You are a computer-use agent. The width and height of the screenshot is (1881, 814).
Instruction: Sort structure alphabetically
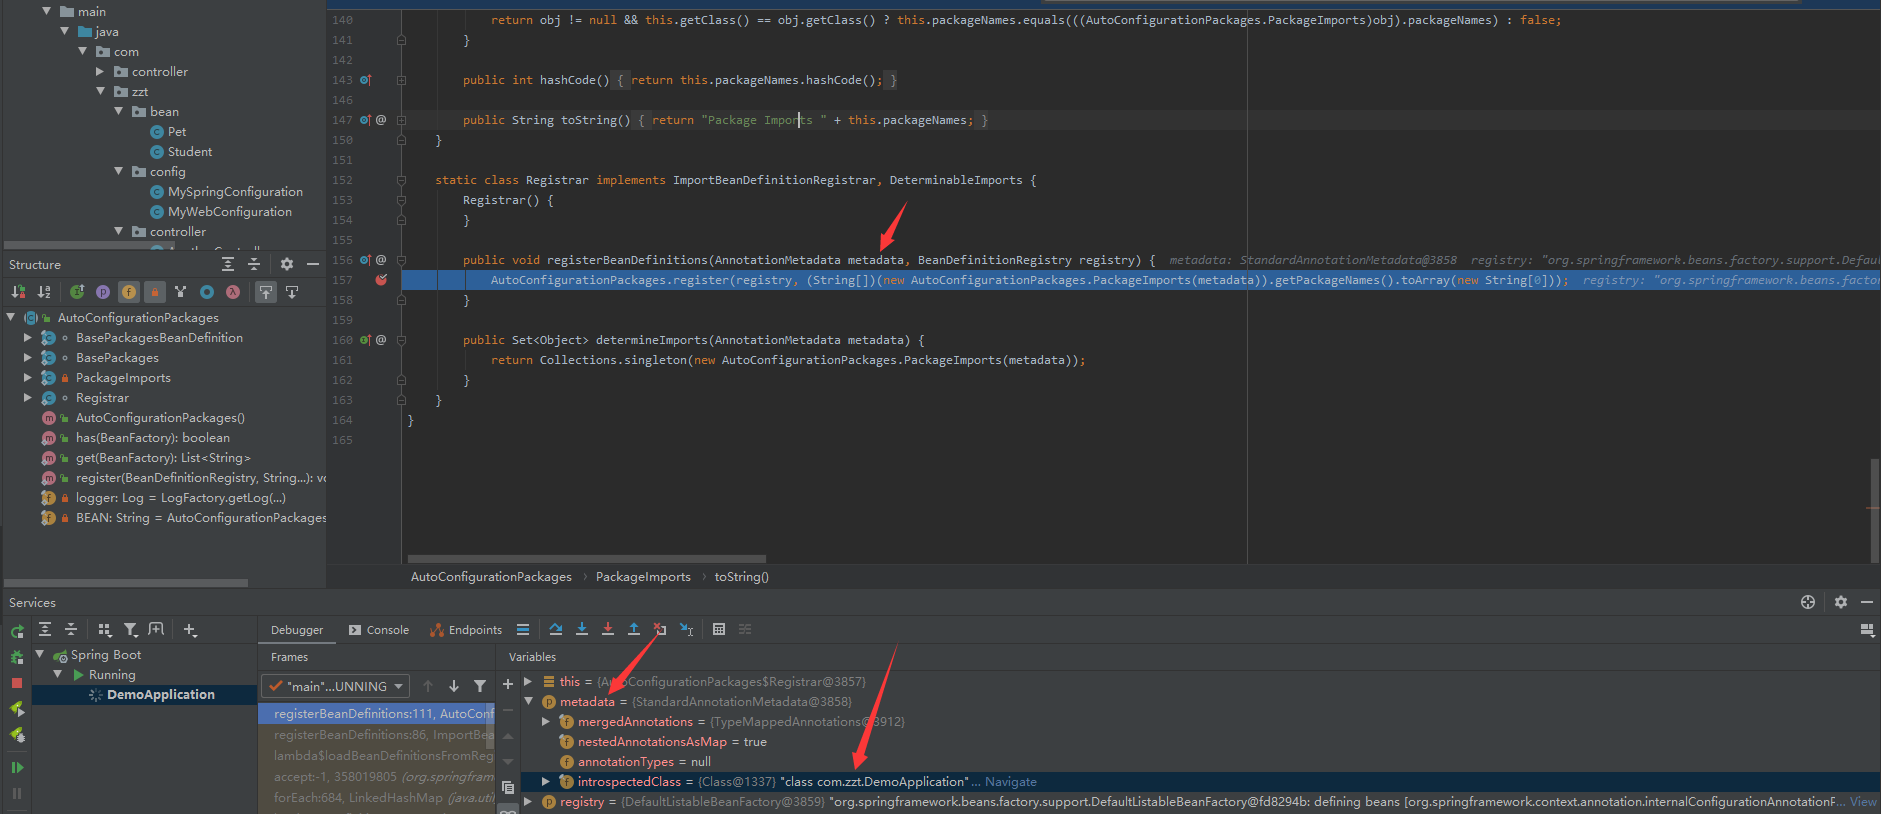[44, 292]
